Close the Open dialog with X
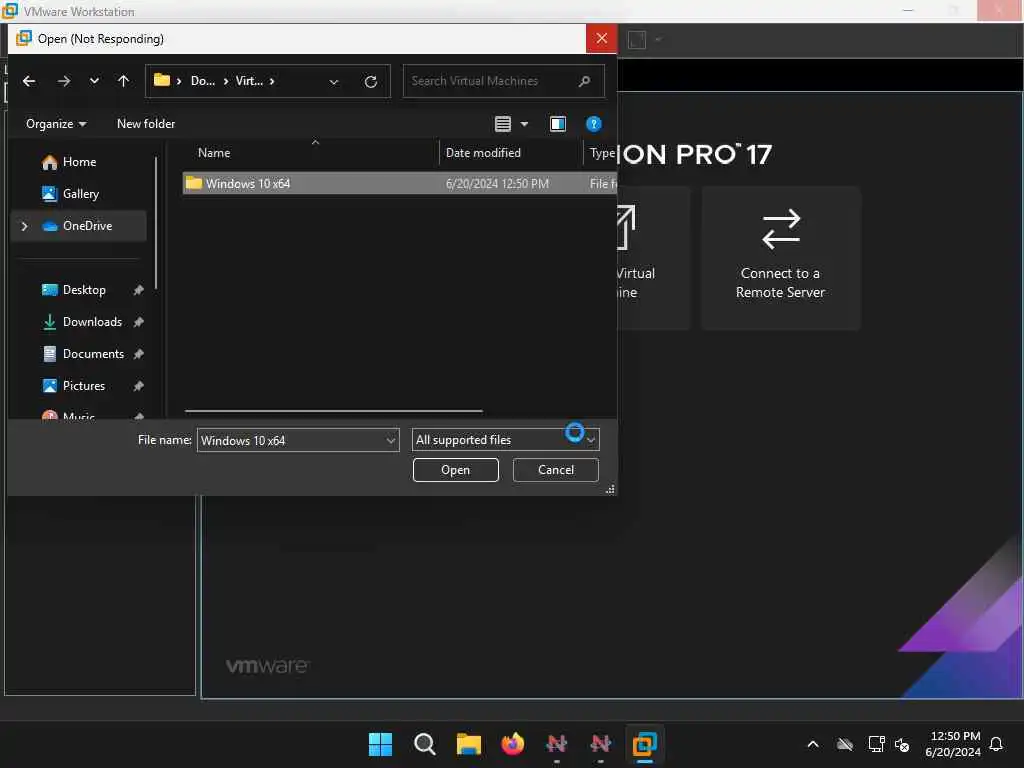This screenshot has height=768, width=1024. click(601, 39)
